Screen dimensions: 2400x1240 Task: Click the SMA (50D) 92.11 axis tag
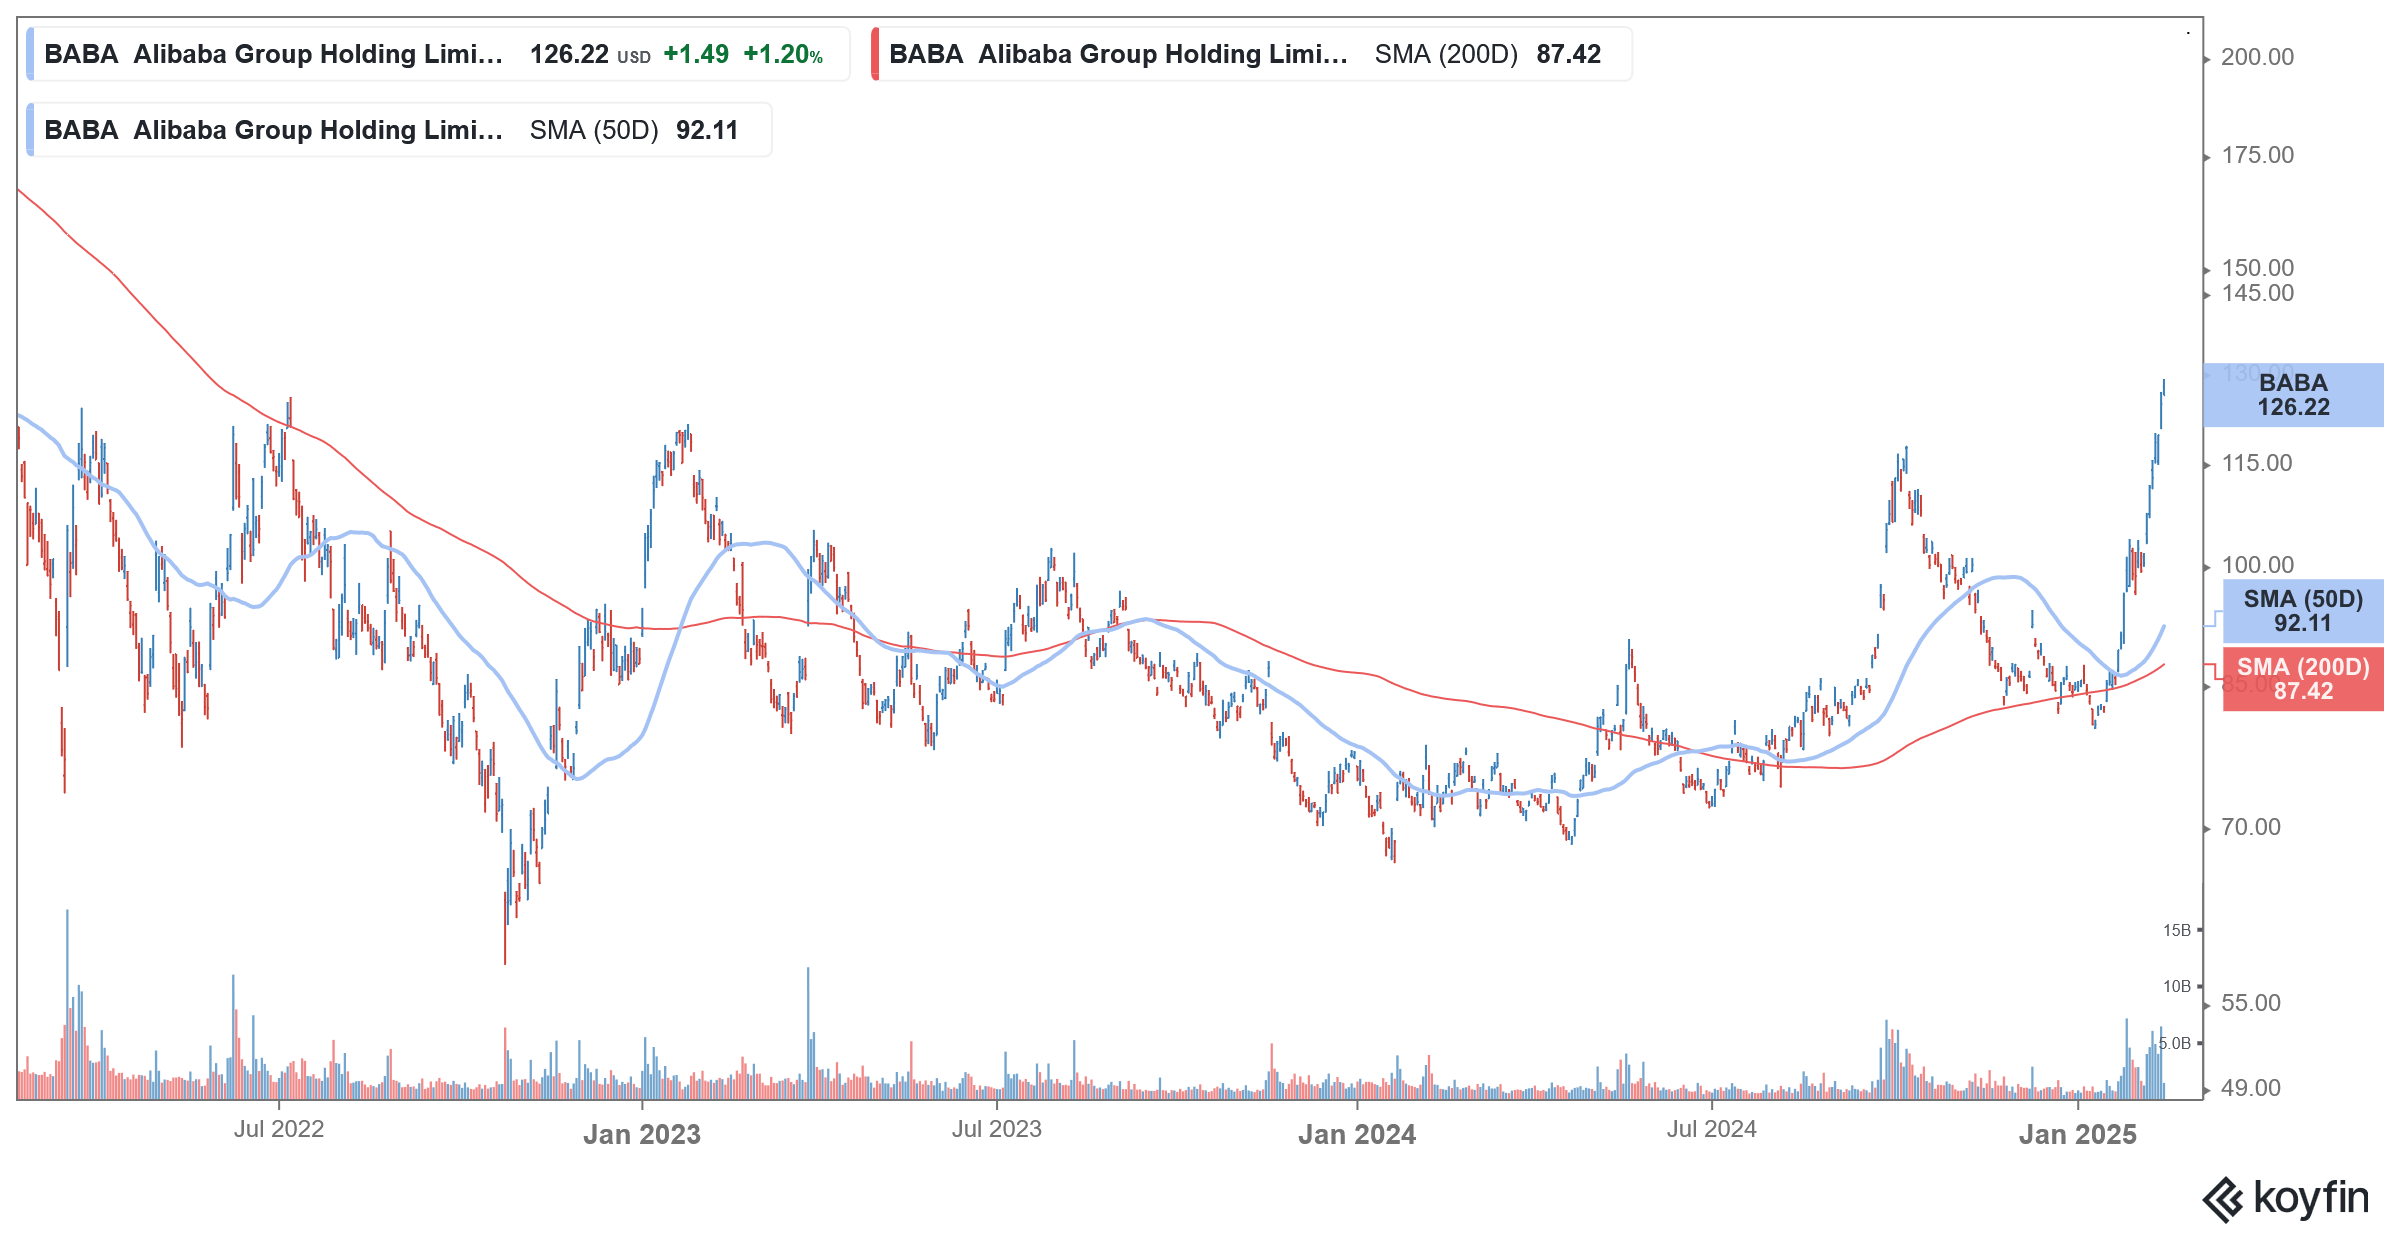tap(2303, 611)
